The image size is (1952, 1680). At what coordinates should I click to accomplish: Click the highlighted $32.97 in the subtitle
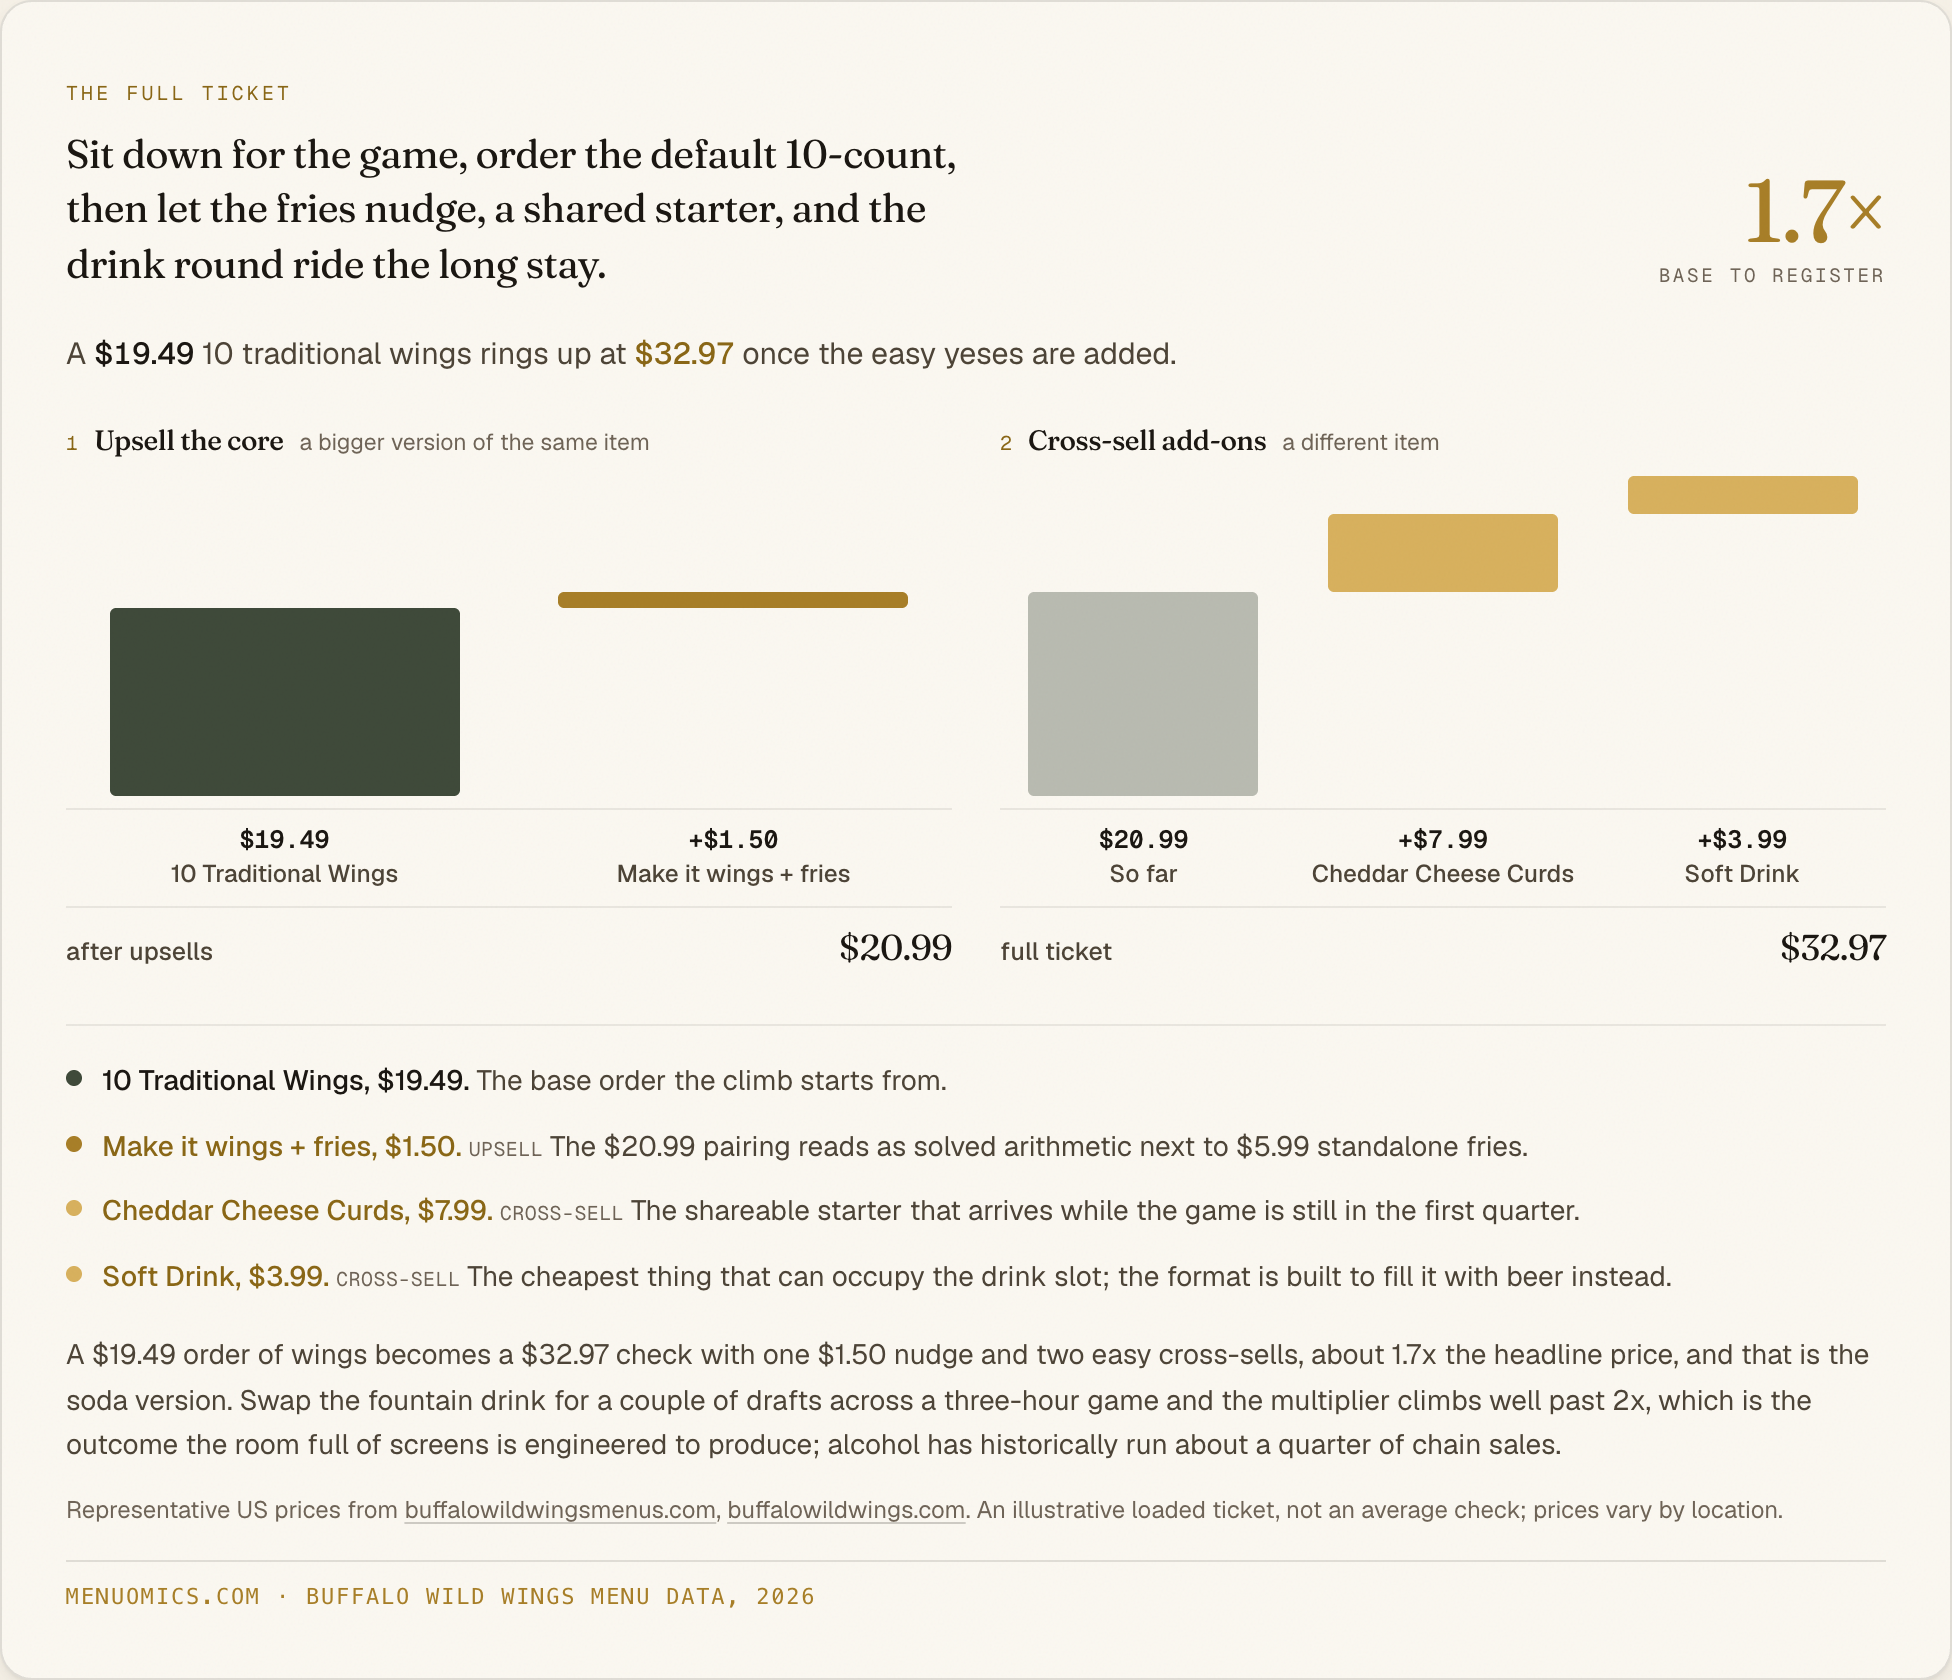684,354
